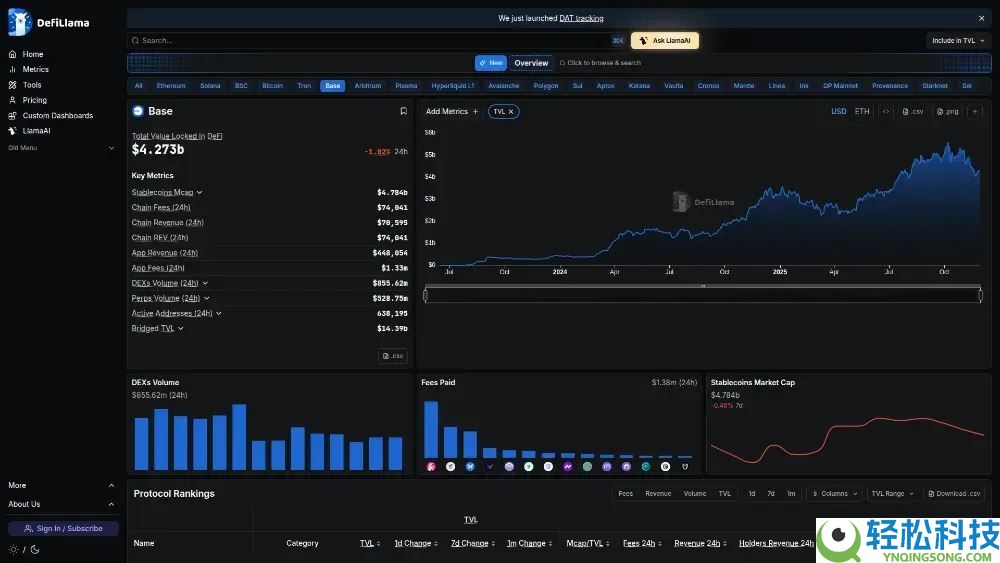Open the chart embed code icon
1000x563 pixels.
886,112
